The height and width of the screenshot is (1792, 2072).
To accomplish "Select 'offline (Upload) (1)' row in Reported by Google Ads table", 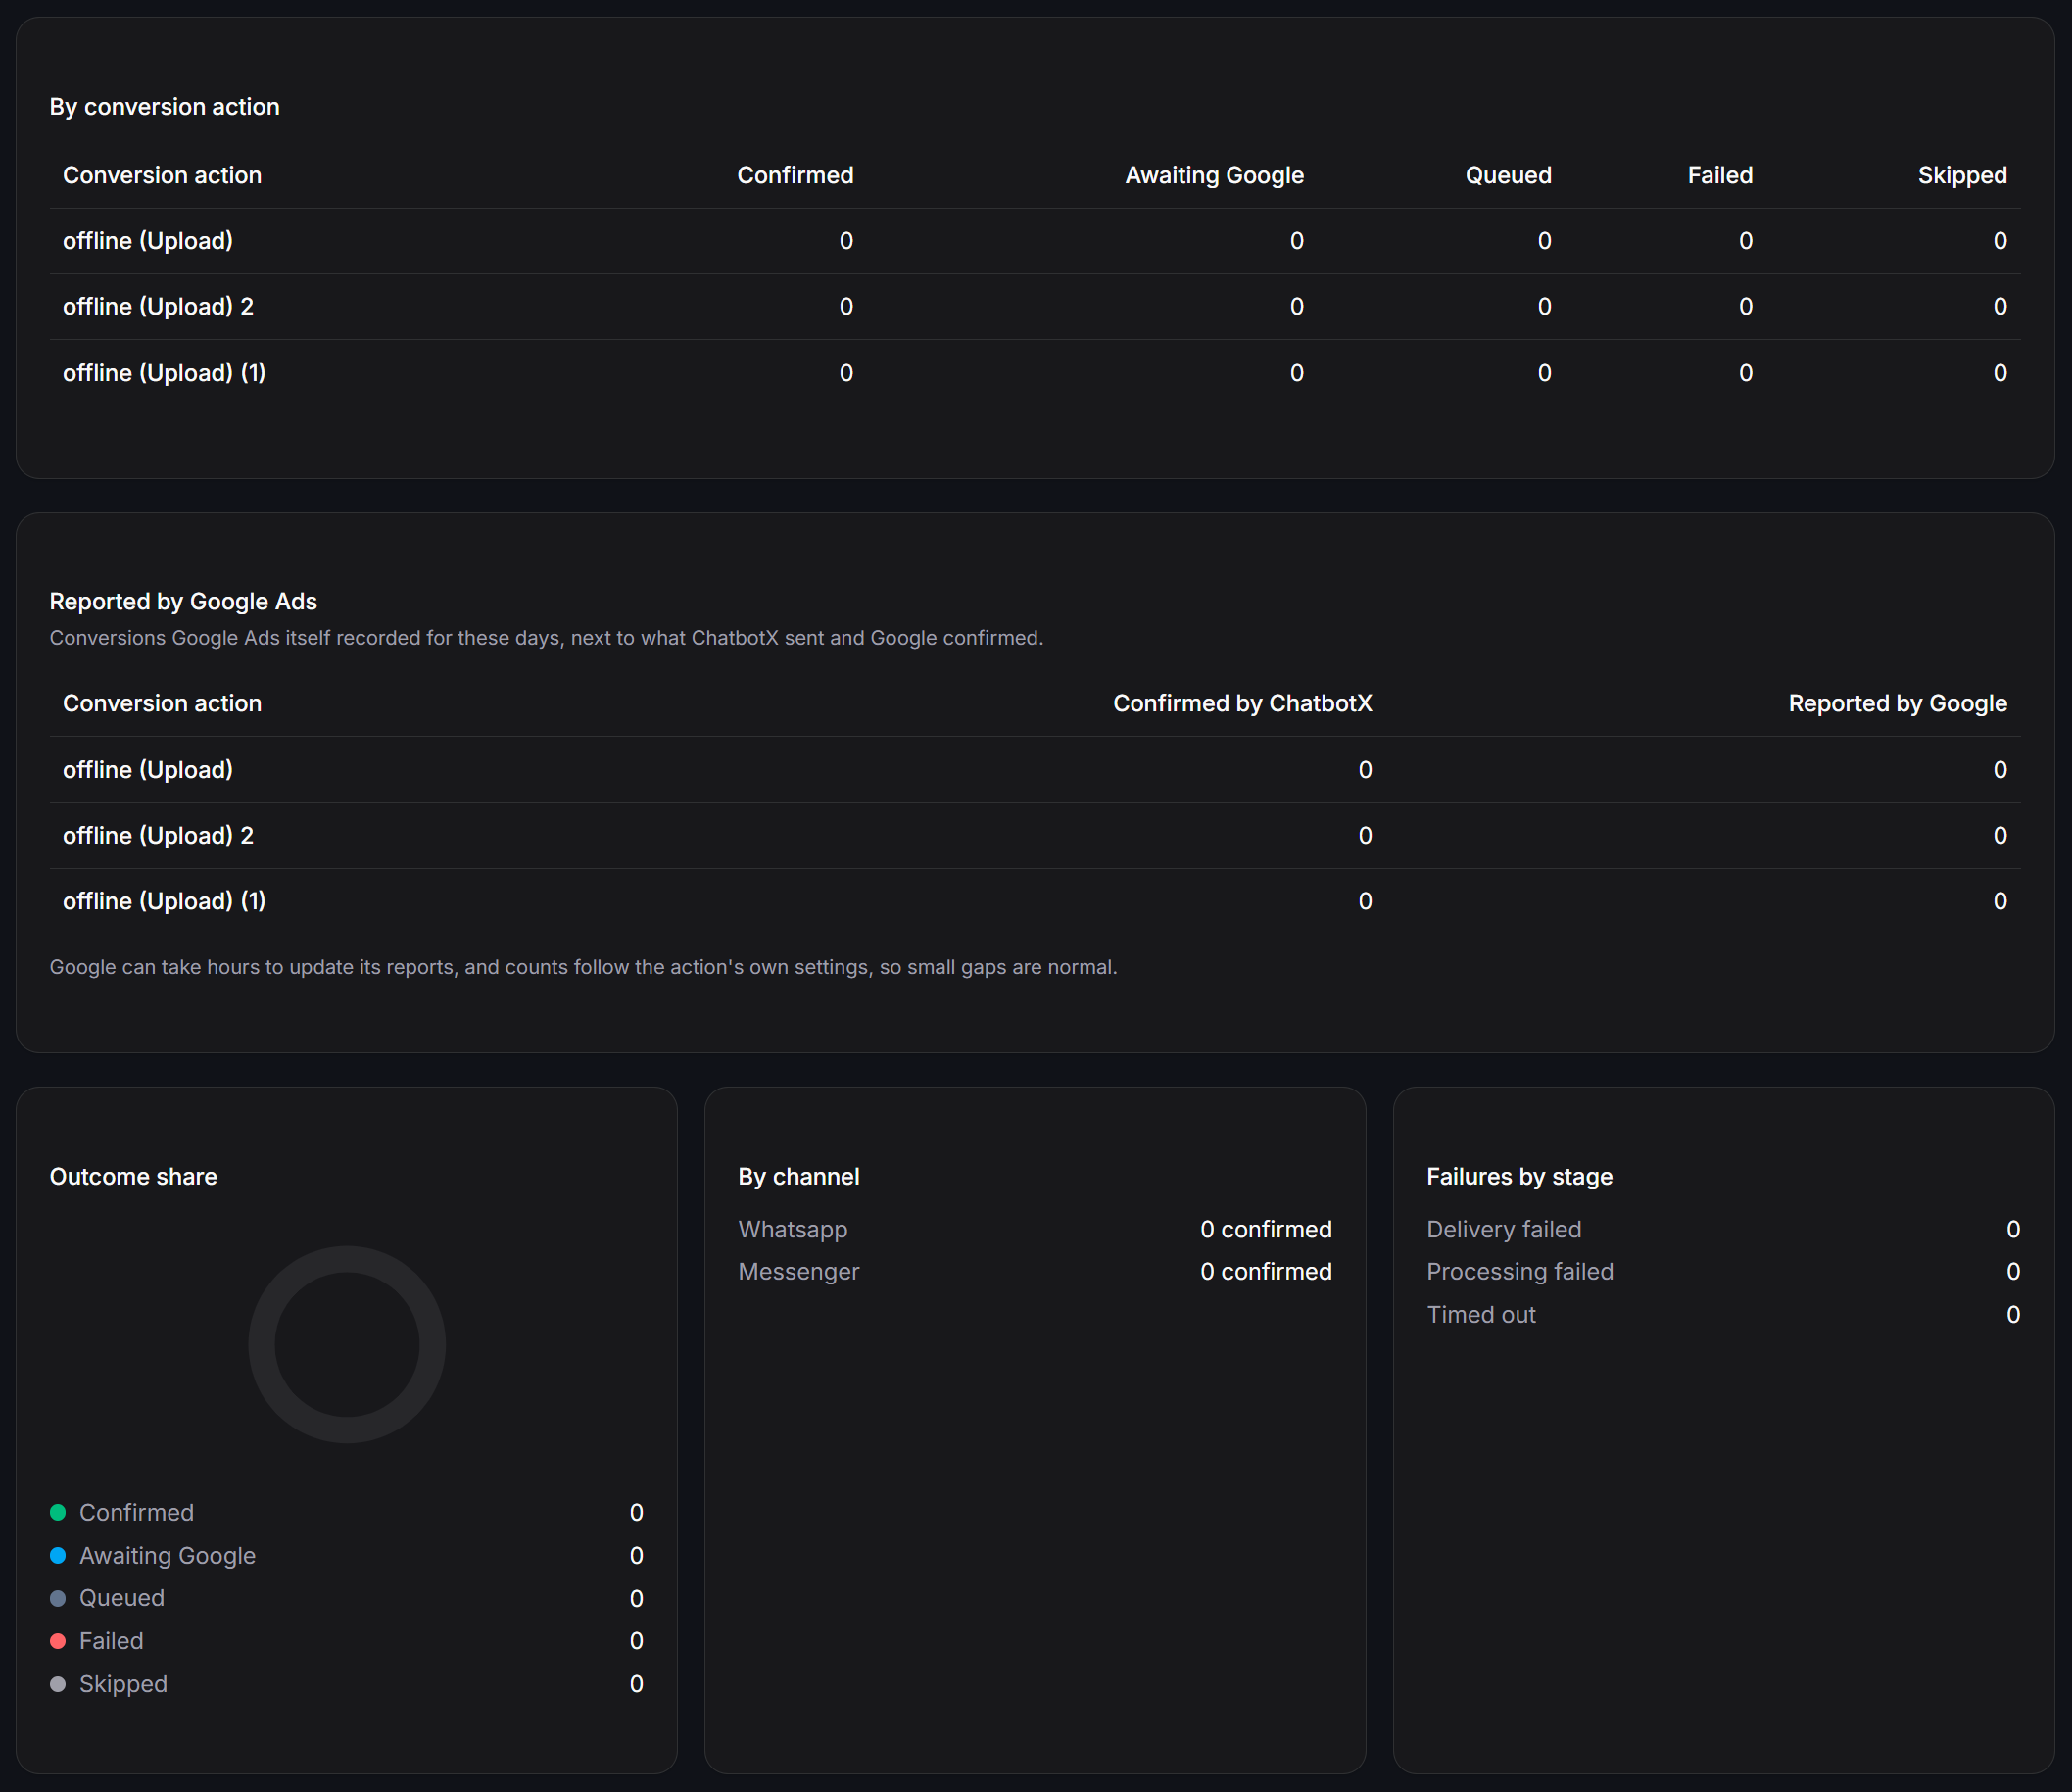I will [x=1035, y=901].
